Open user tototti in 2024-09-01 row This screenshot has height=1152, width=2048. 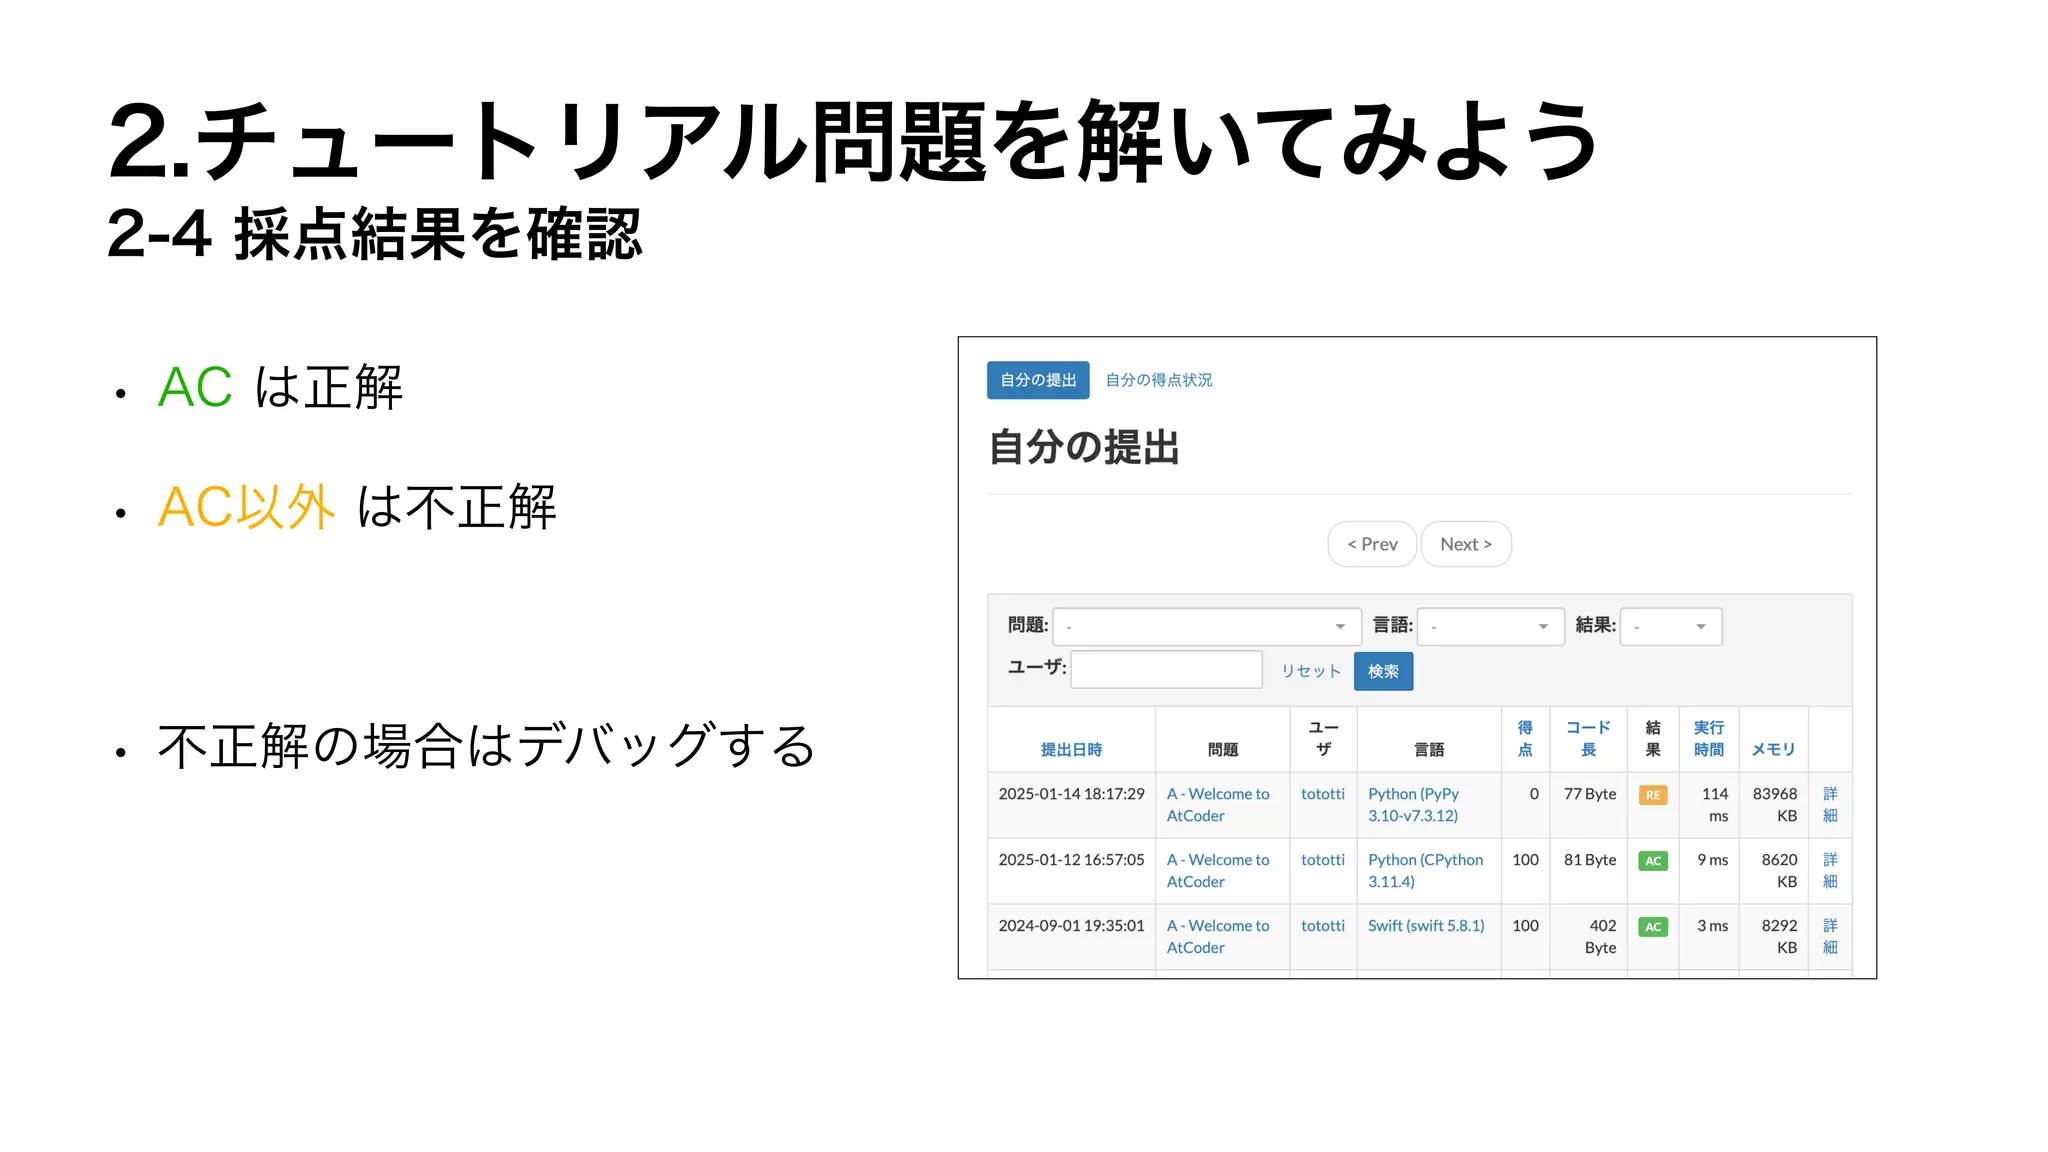click(x=1322, y=925)
